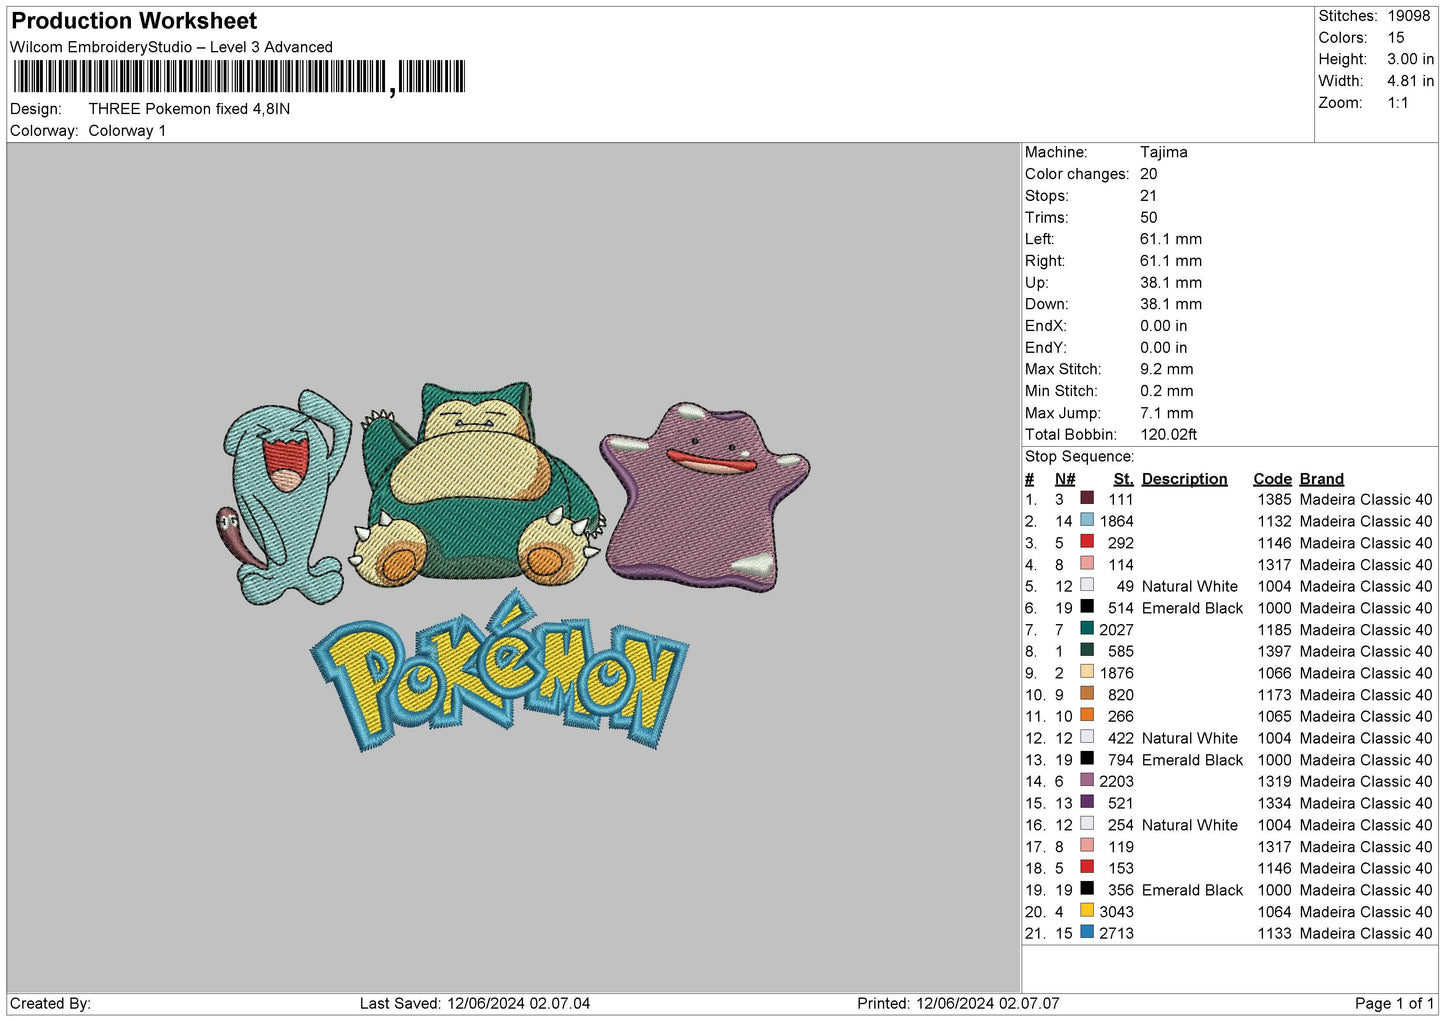1445x1021 pixels.
Task: Click the 'Color changes:' label
Action: point(1077,174)
